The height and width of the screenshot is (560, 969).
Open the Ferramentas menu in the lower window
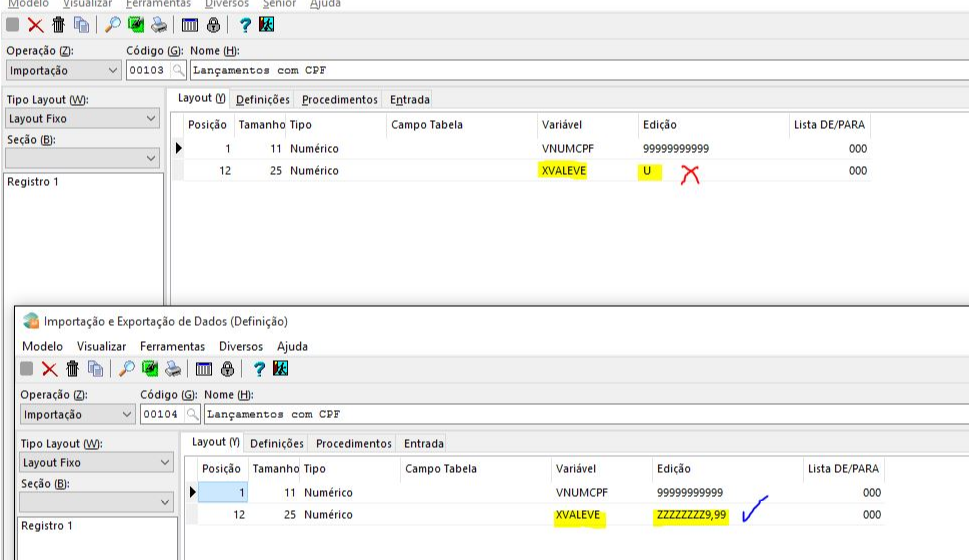point(172,346)
